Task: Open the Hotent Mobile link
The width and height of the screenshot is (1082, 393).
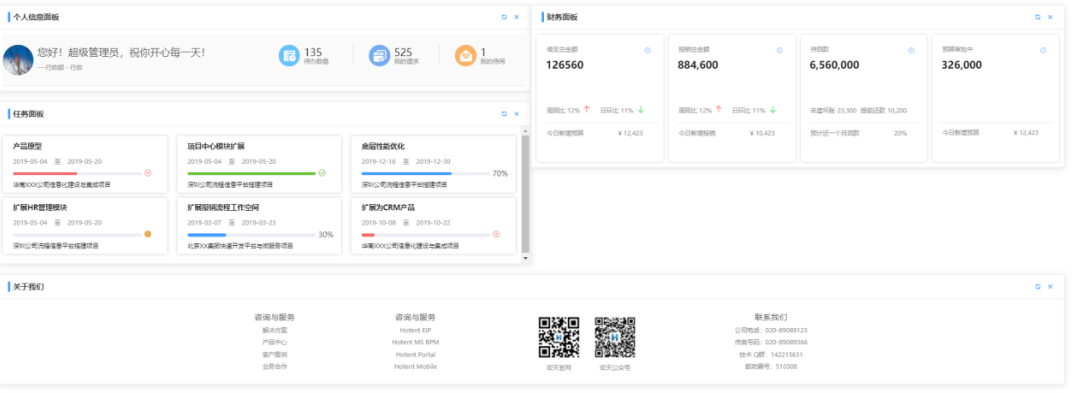Action: [x=415, y=367]
